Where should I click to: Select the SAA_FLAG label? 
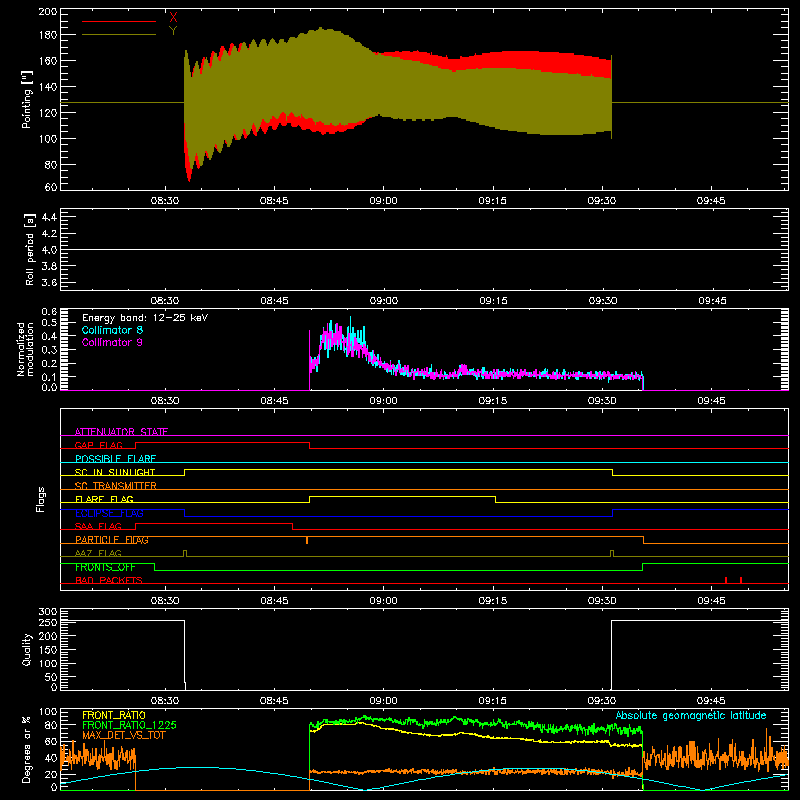click(x=98, y=526)
